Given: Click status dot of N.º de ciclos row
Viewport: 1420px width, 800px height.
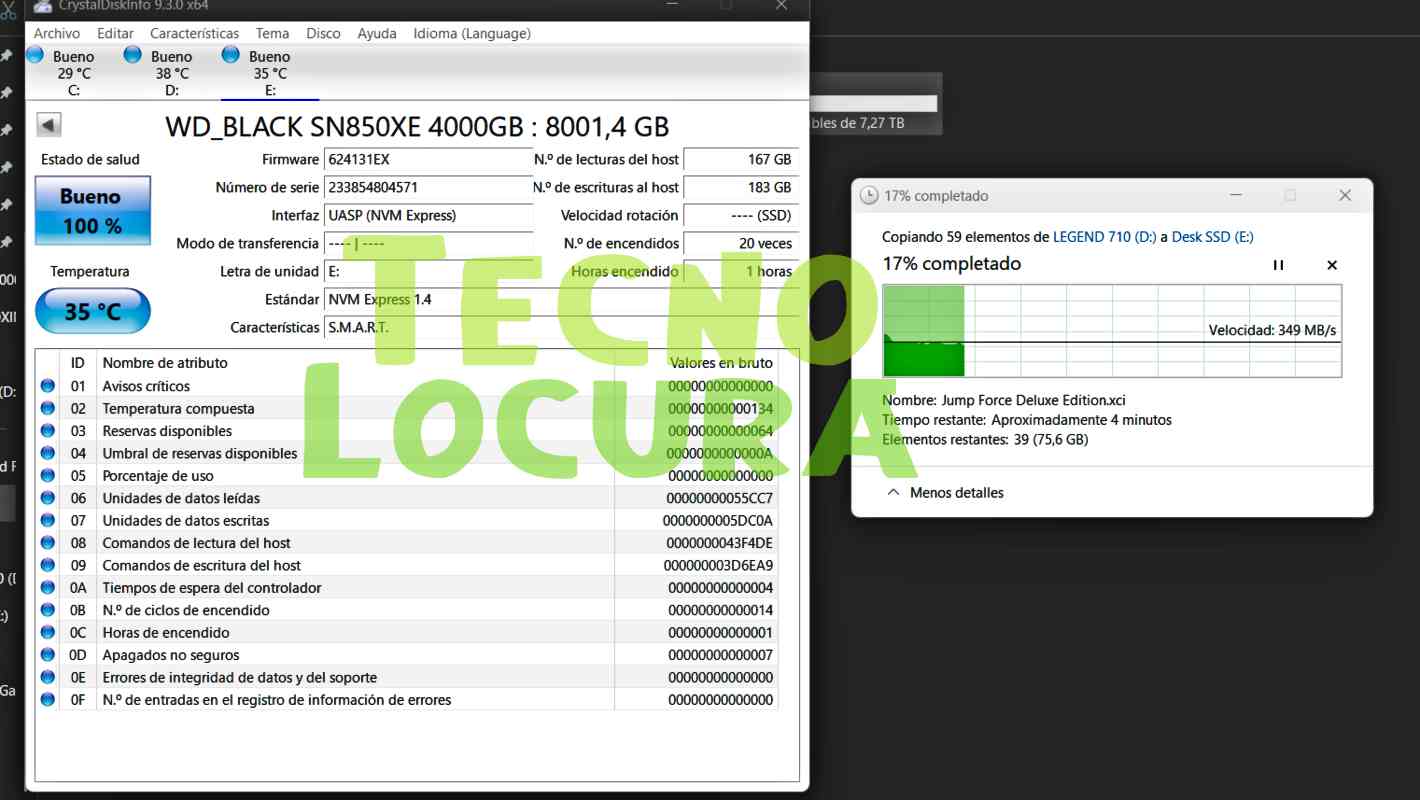Looking at the screenshot, I should (x=47, y=610).
